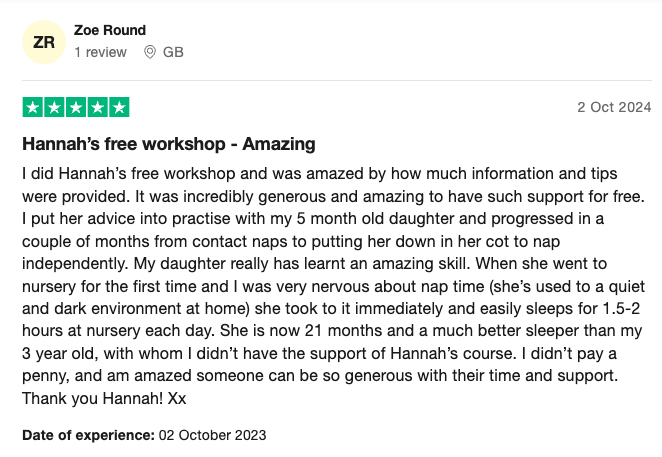
Task: Click the second green rating star
Action: click(54, 107)
